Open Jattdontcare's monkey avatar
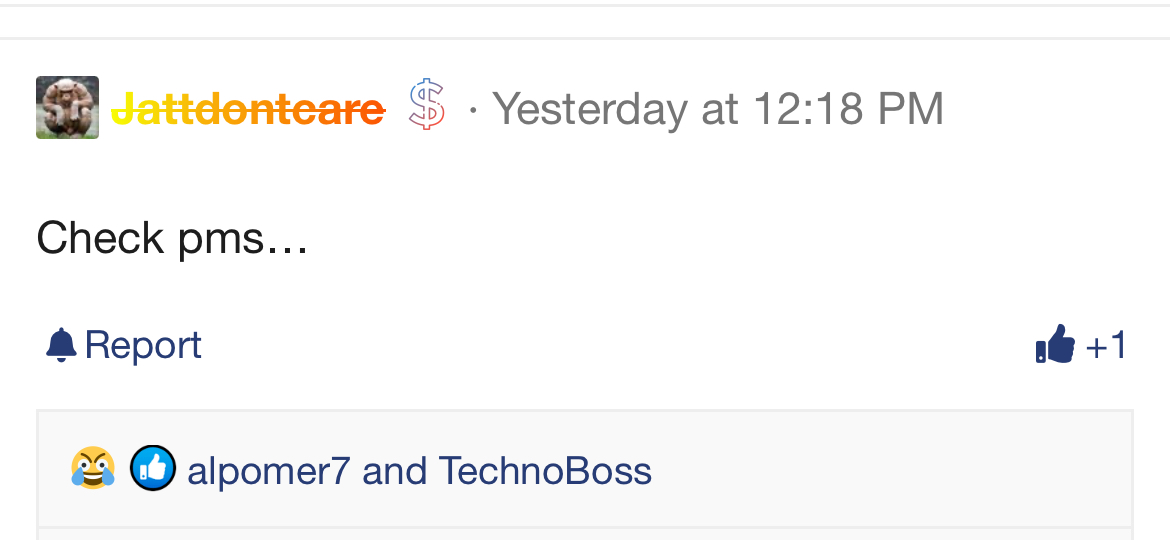This screenshot has height=540, width=1170. click(x=67, y=107)
